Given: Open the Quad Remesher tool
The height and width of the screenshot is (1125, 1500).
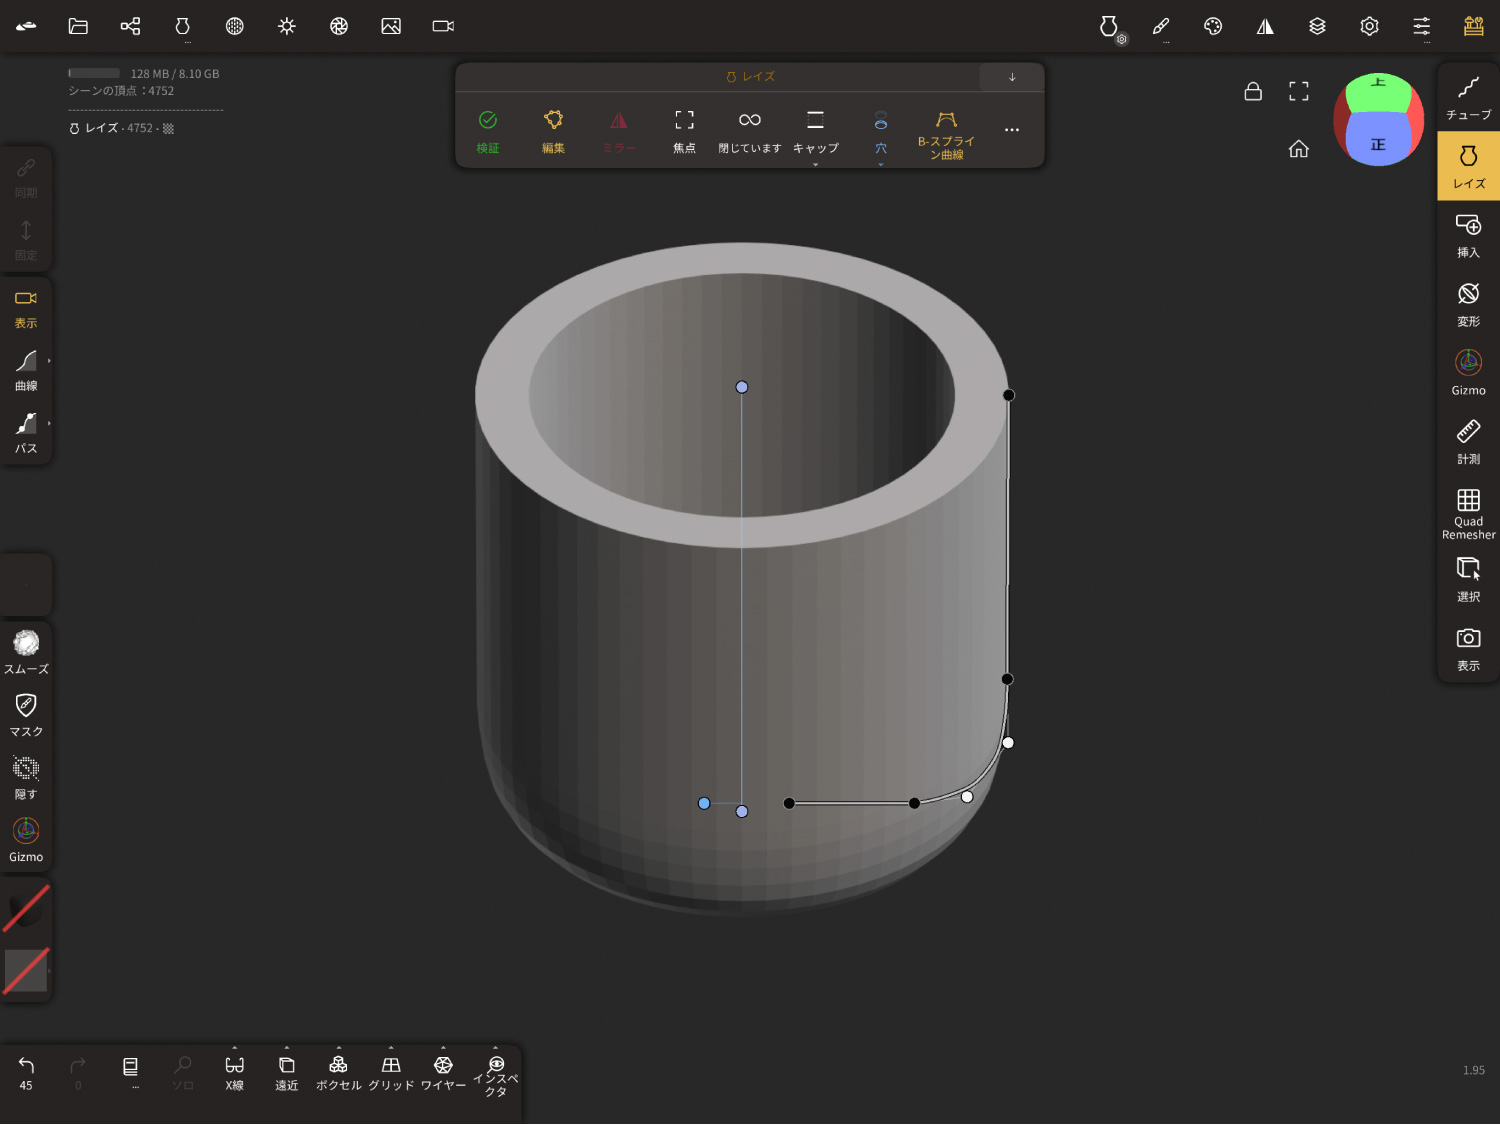Looking at the screenshot, I should point(1467,512).
